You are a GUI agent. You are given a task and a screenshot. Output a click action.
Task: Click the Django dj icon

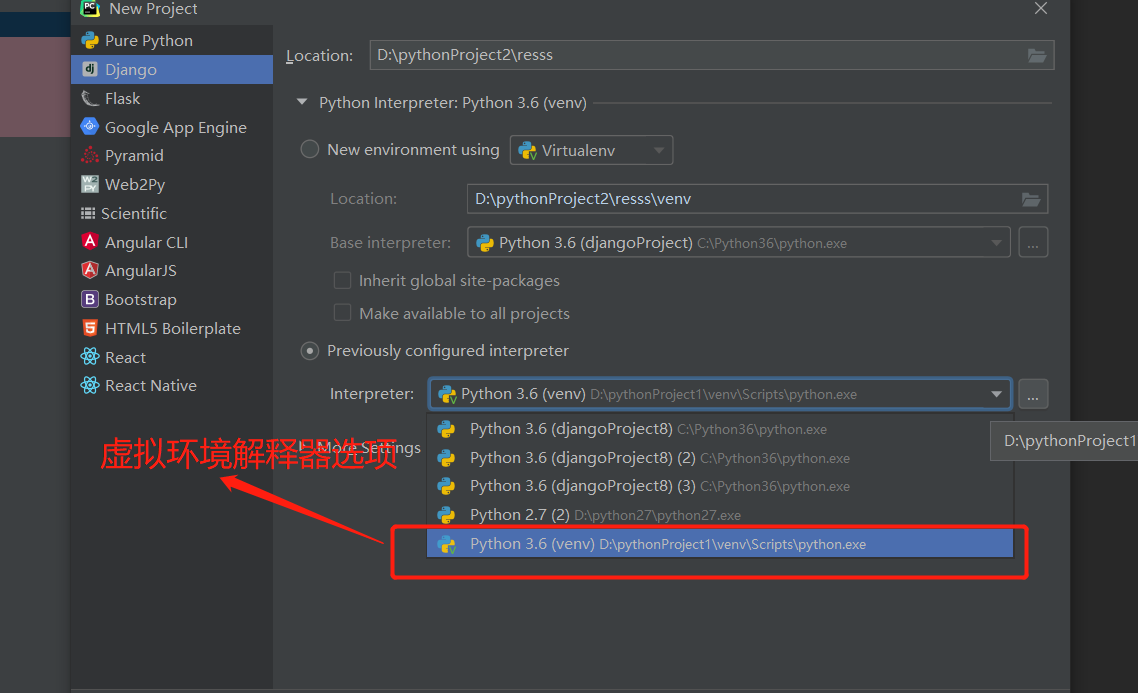(89, 69)
